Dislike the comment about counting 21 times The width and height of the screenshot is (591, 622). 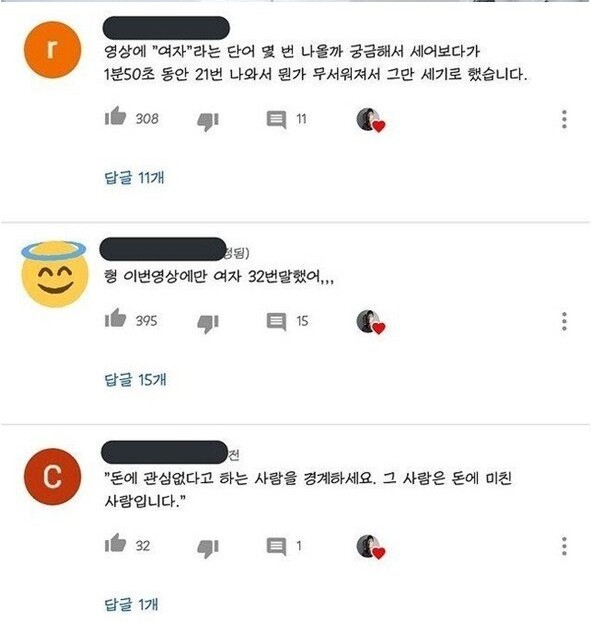[x=208, y=121]
